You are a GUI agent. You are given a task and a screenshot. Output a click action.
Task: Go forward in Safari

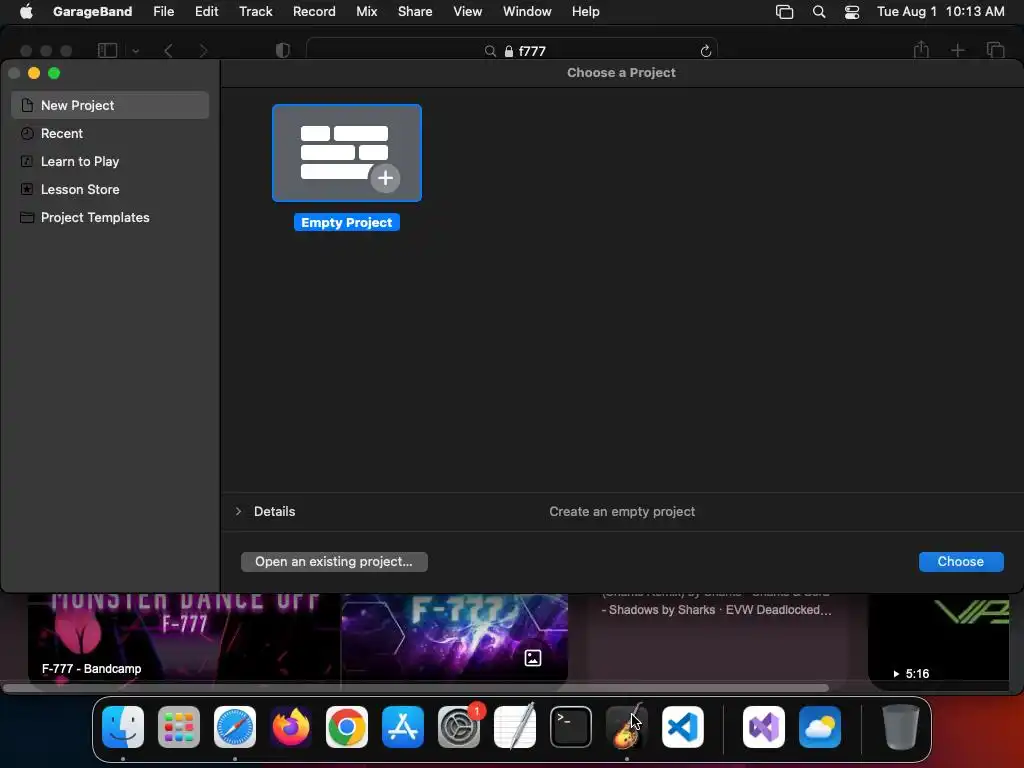tap(203, 51)
